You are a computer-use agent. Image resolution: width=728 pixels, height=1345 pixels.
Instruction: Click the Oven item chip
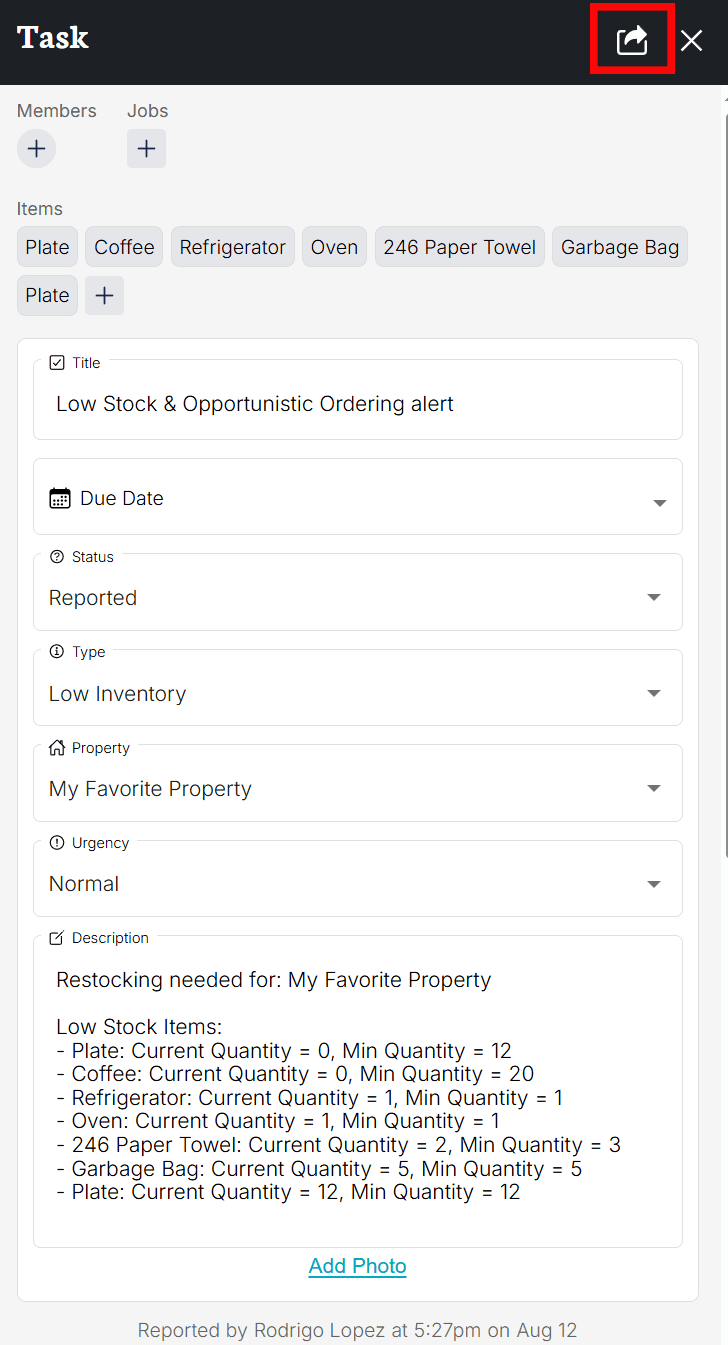tap(334, 247)
